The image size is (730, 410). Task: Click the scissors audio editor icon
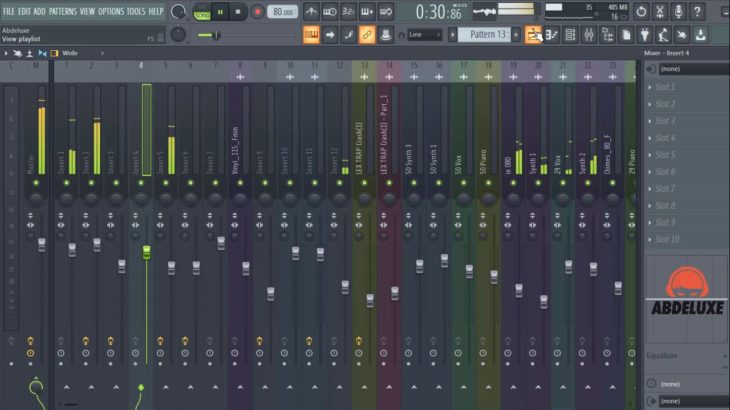pyautogui.click(x=660, y=12)
